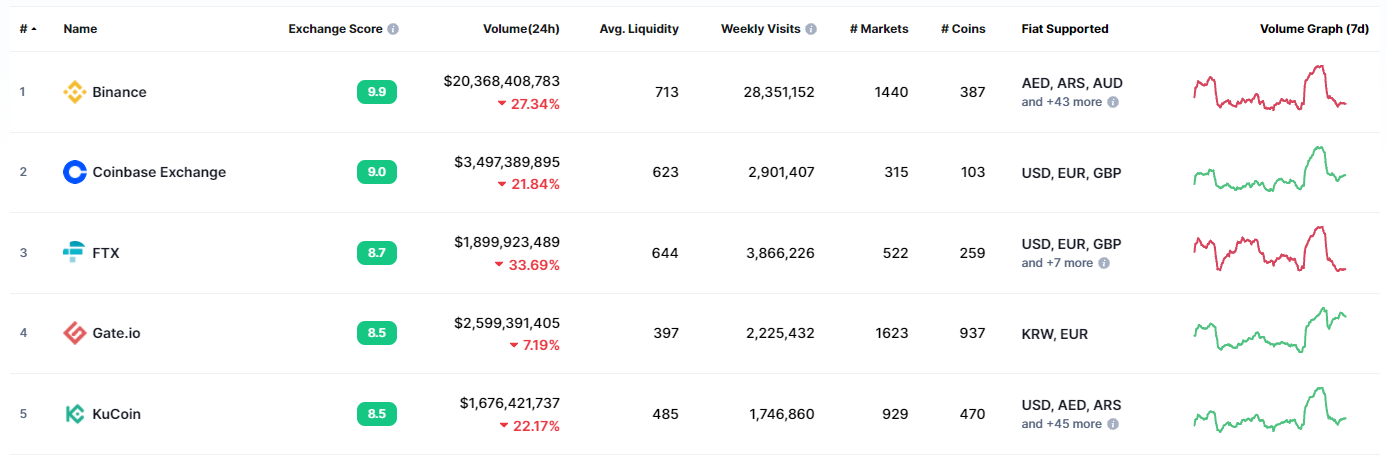This screenshot has height=459, width=1387.
Task: Open the Coinbase Exchange name link
Action: (159, 172)
